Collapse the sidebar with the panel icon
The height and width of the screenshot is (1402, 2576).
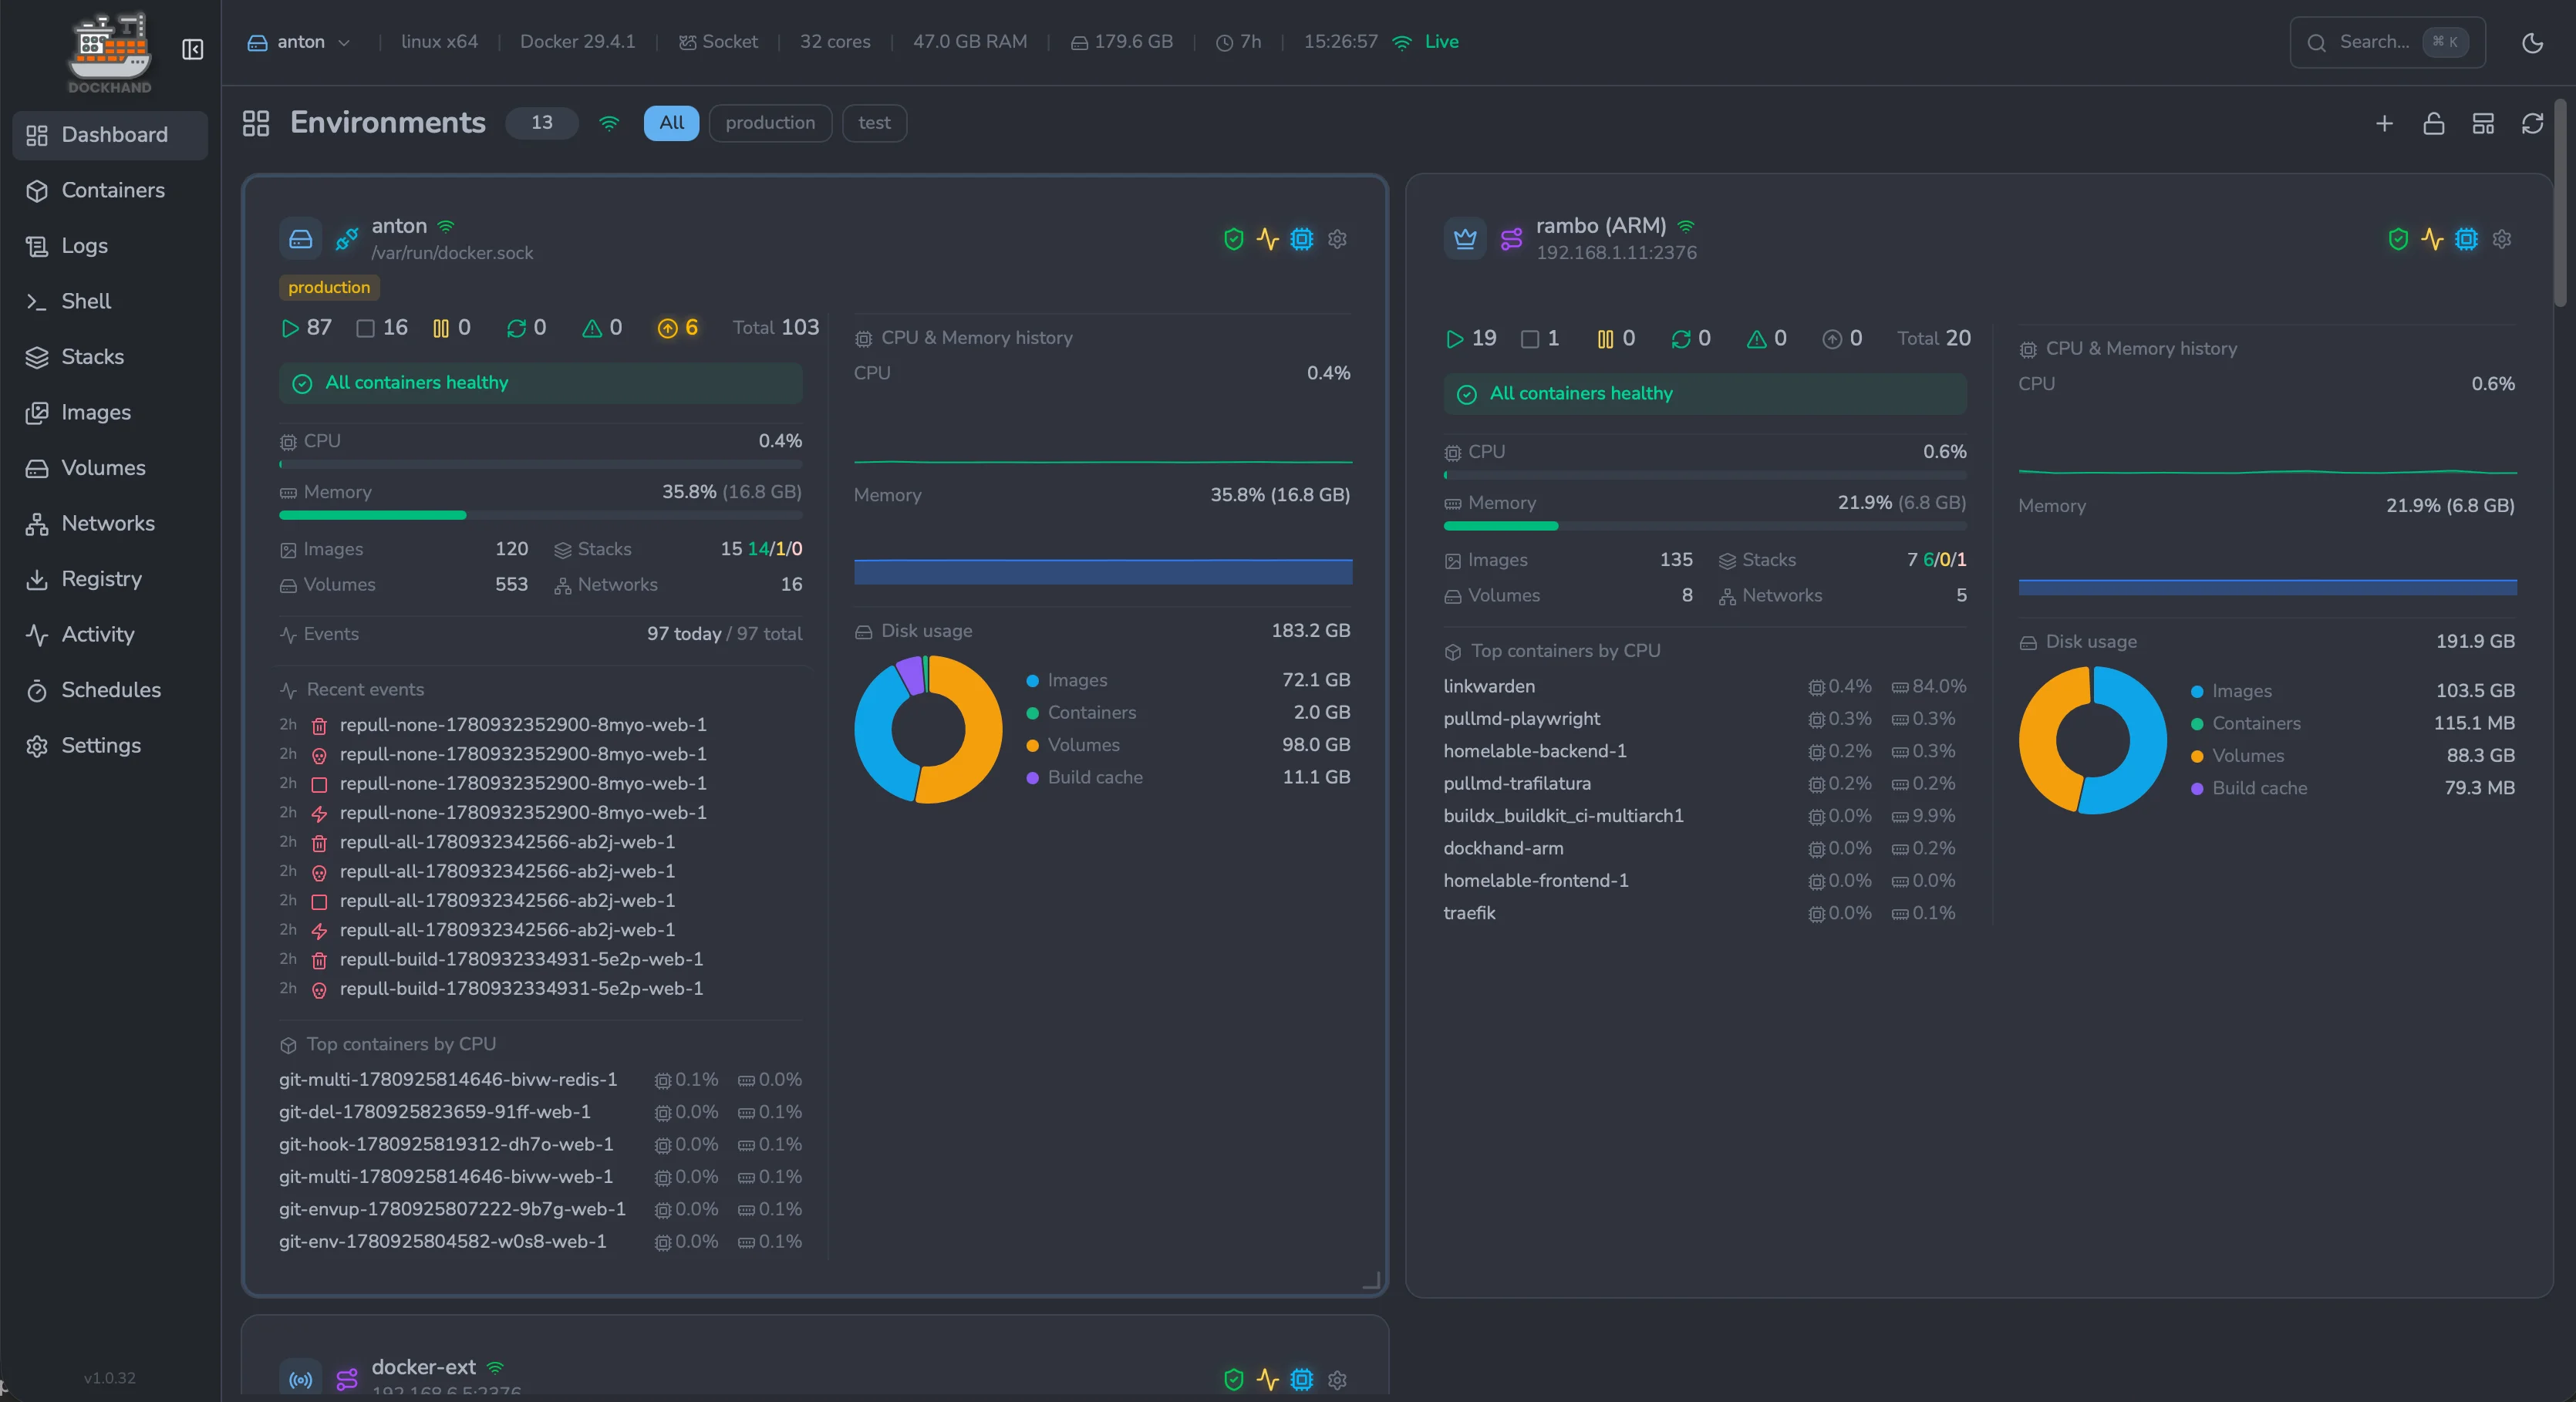tap(193, 49)
